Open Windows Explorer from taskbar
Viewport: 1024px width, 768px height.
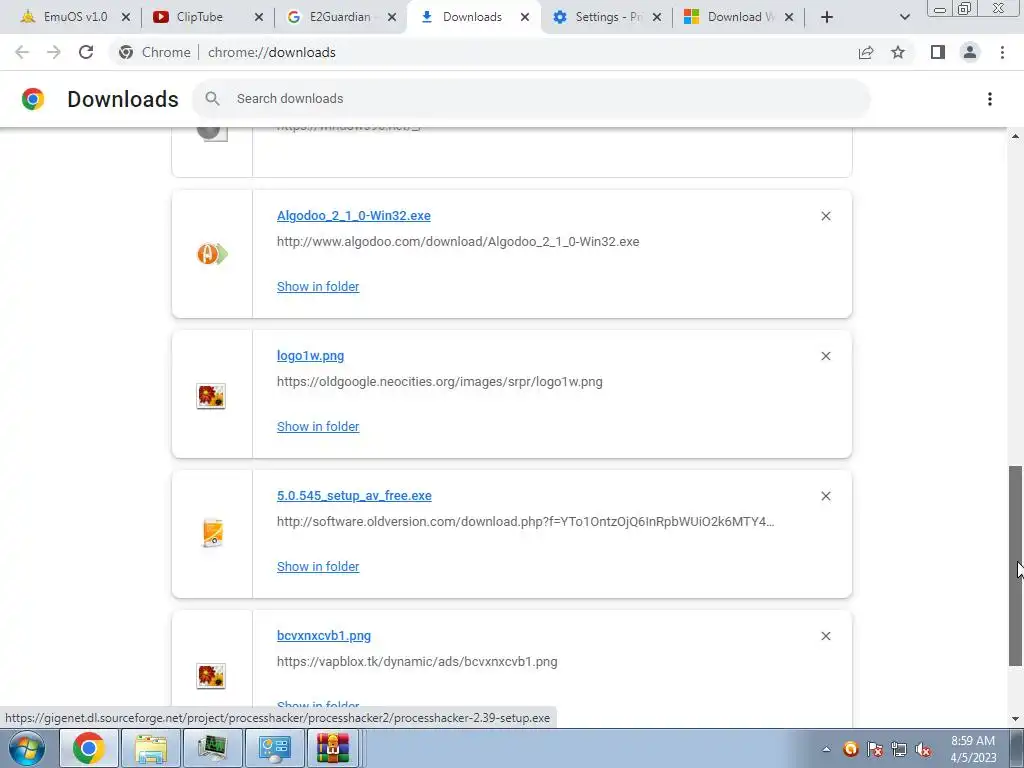tap(151, 748)
